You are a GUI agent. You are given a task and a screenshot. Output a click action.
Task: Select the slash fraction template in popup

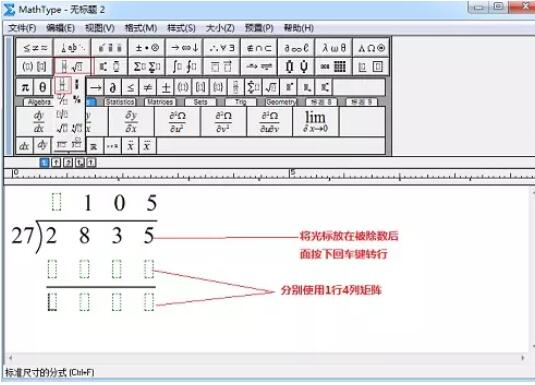coord(62,100)
